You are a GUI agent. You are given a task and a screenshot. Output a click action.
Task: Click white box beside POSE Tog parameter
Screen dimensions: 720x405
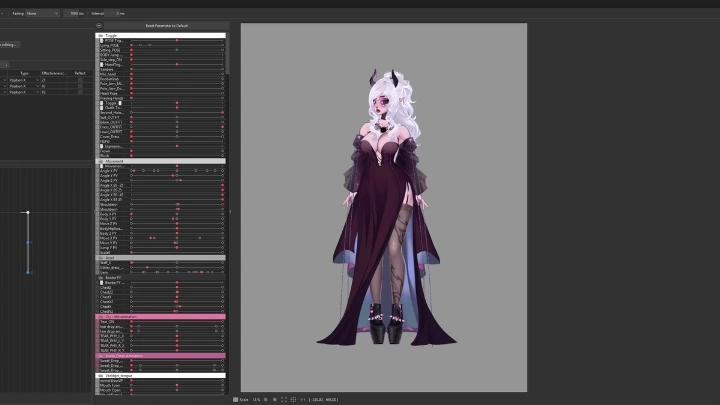click(101, 40)
